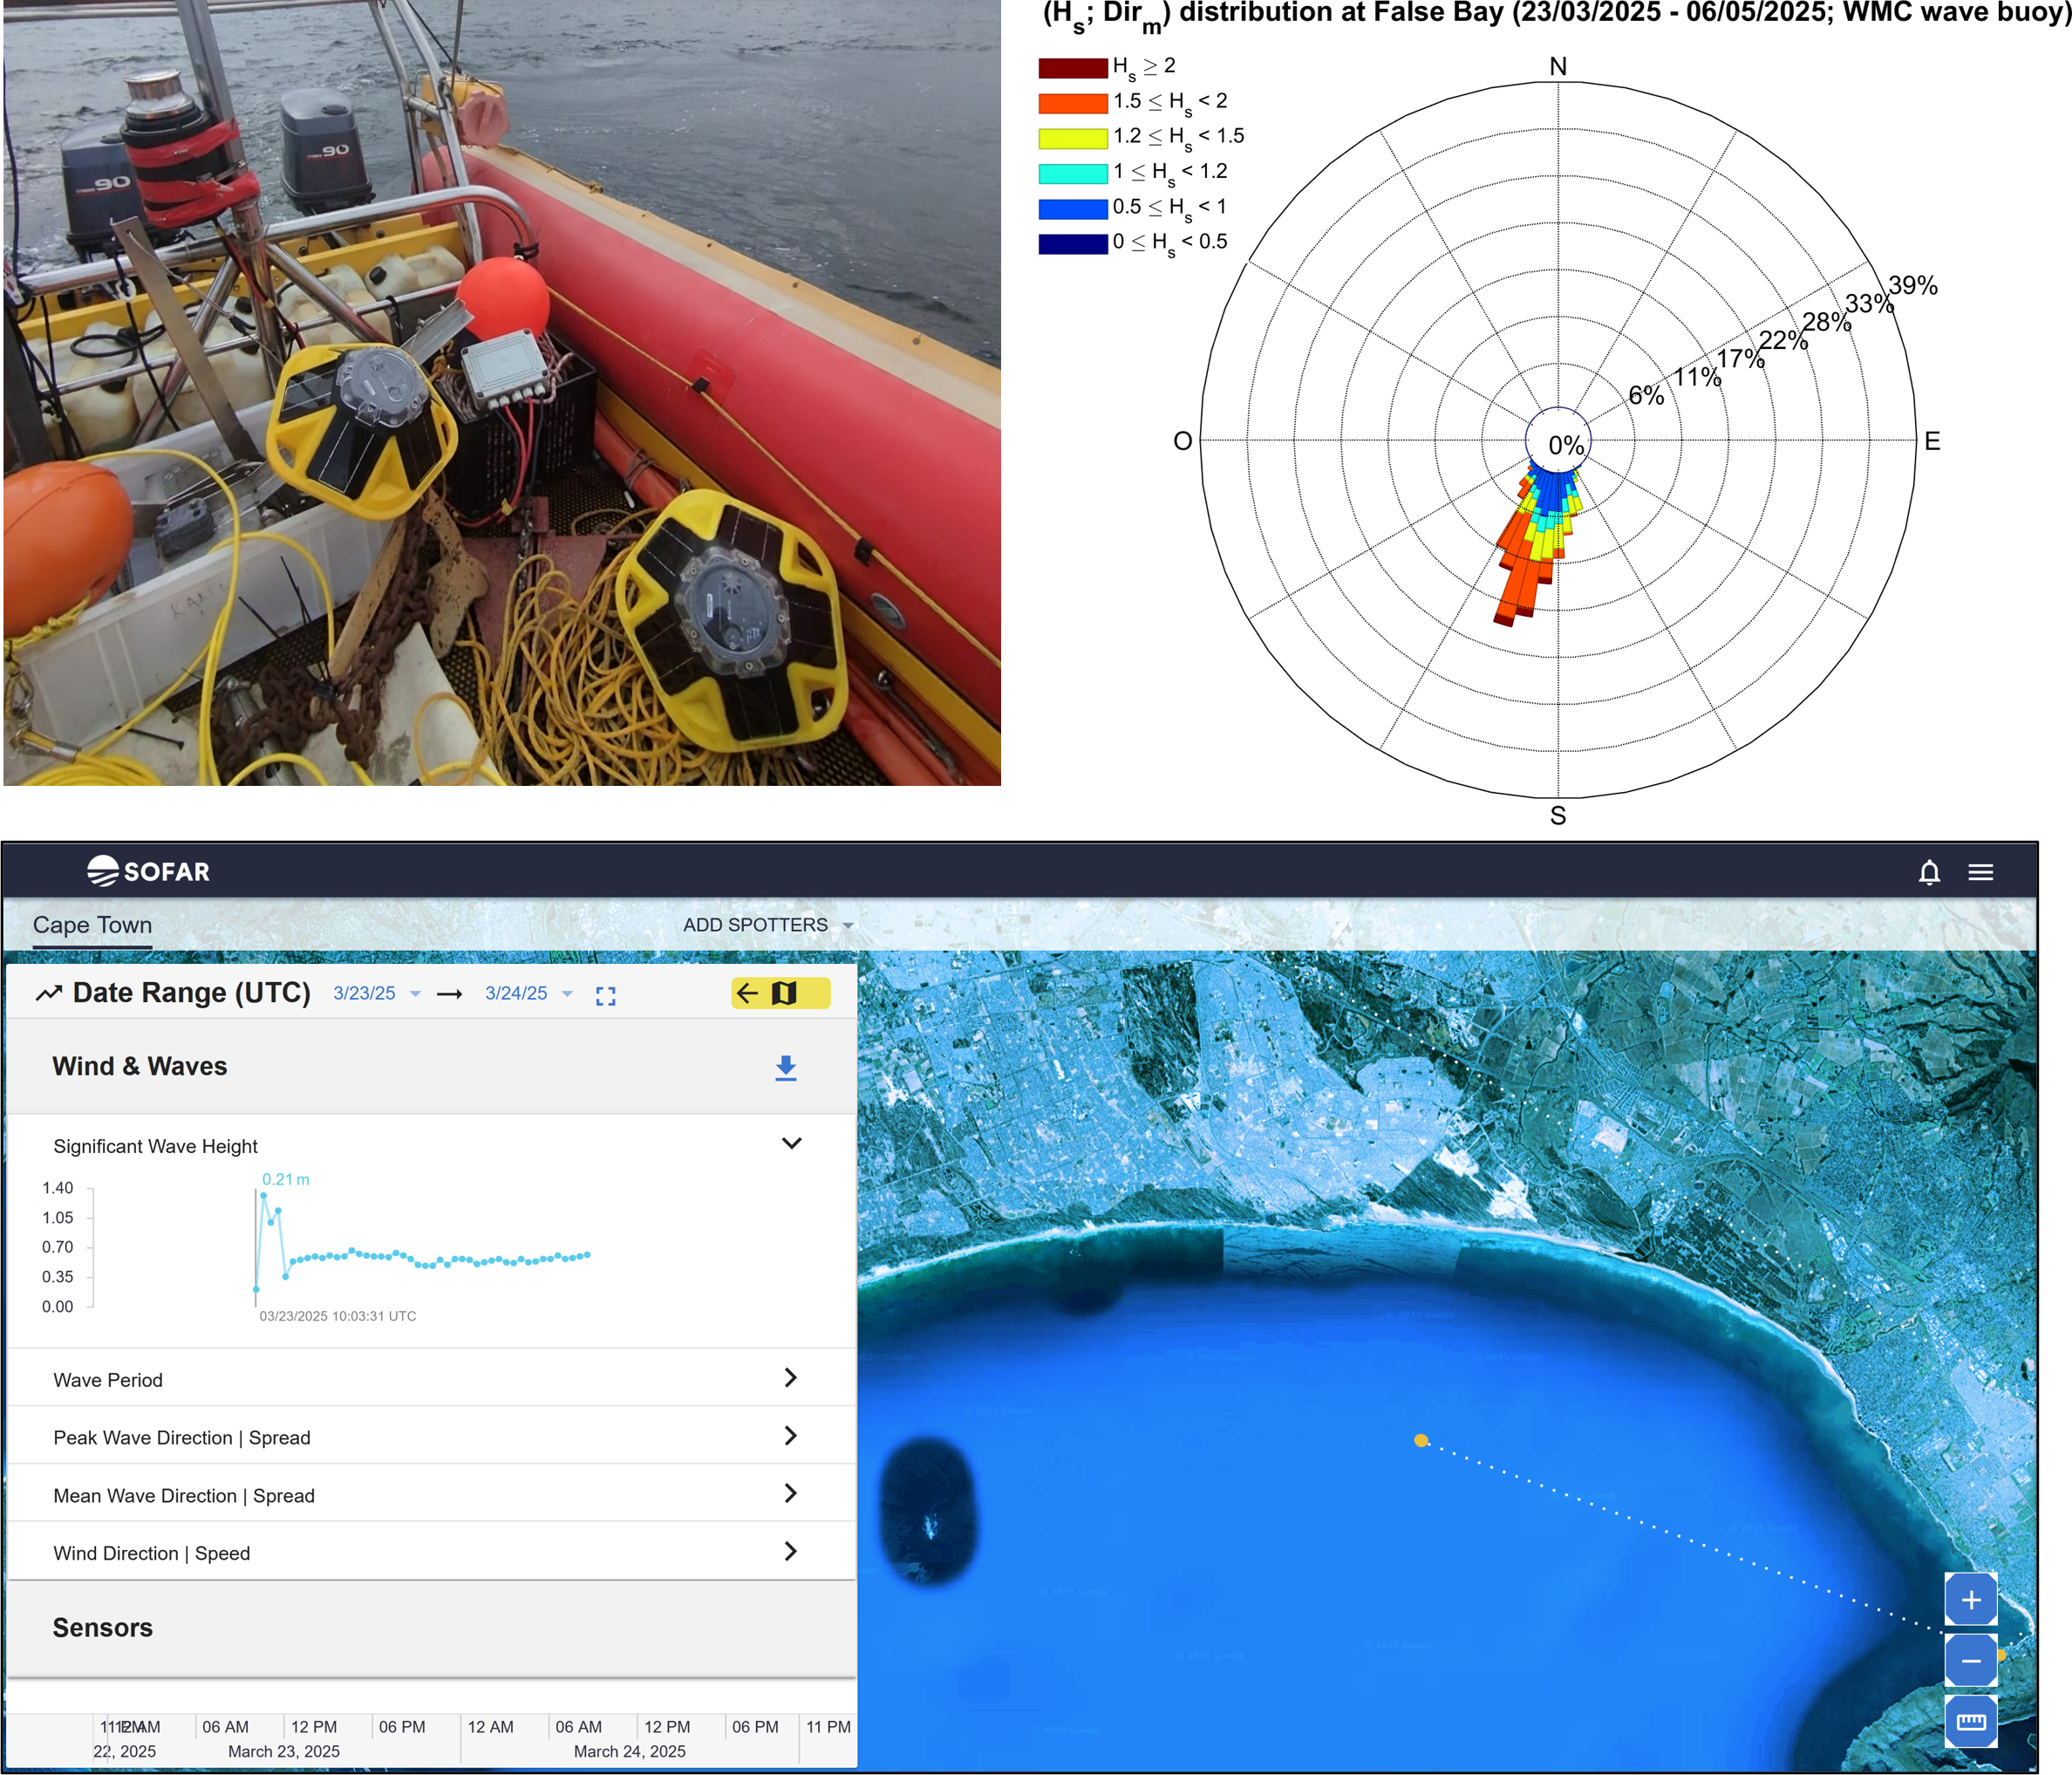
Task: Click the notification bell icon
Action: pos(1929,872)
